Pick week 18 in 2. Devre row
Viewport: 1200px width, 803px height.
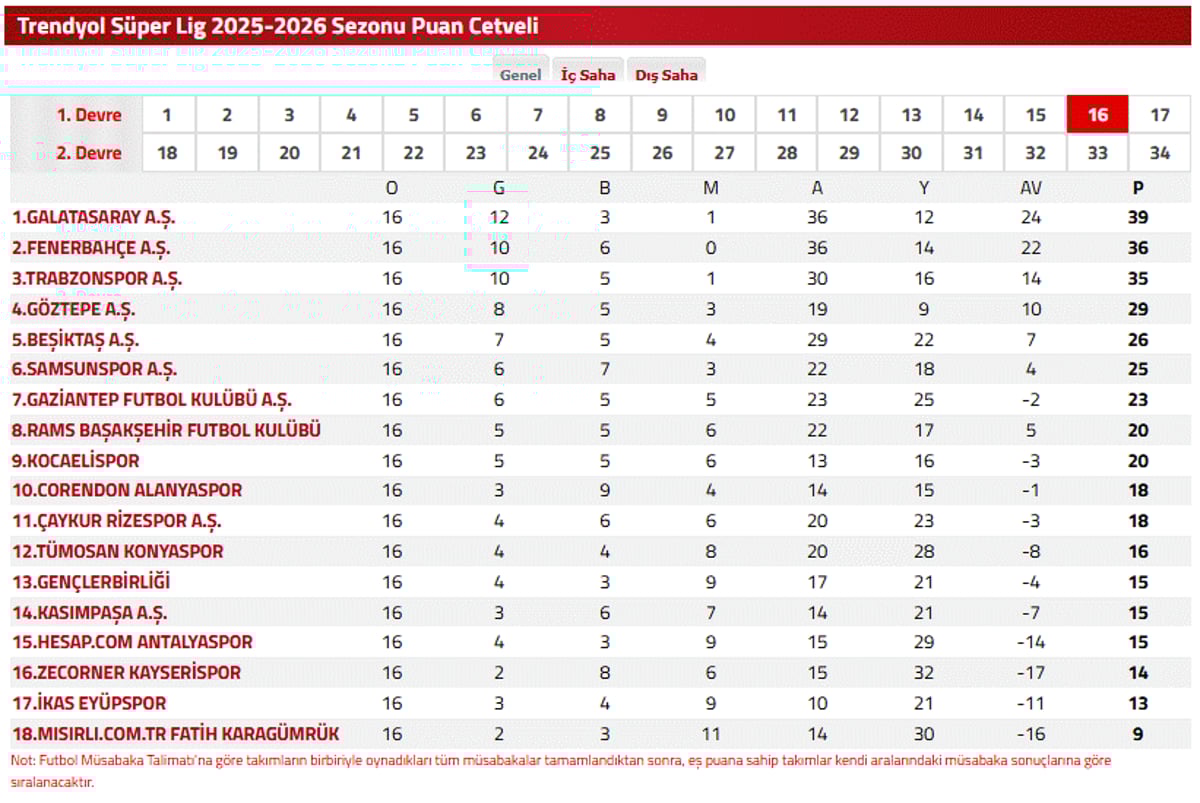pyautogui.click(x=166, y=153)
